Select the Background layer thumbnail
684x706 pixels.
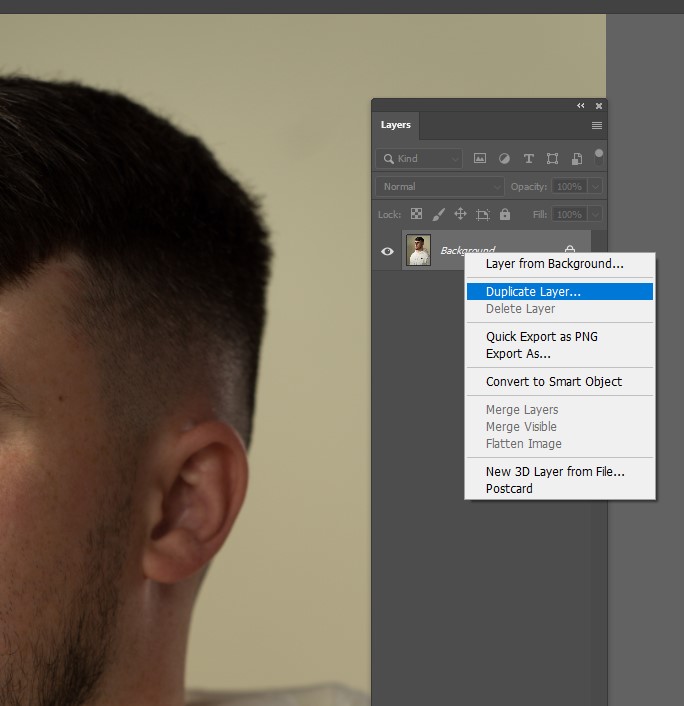(418, 250)
